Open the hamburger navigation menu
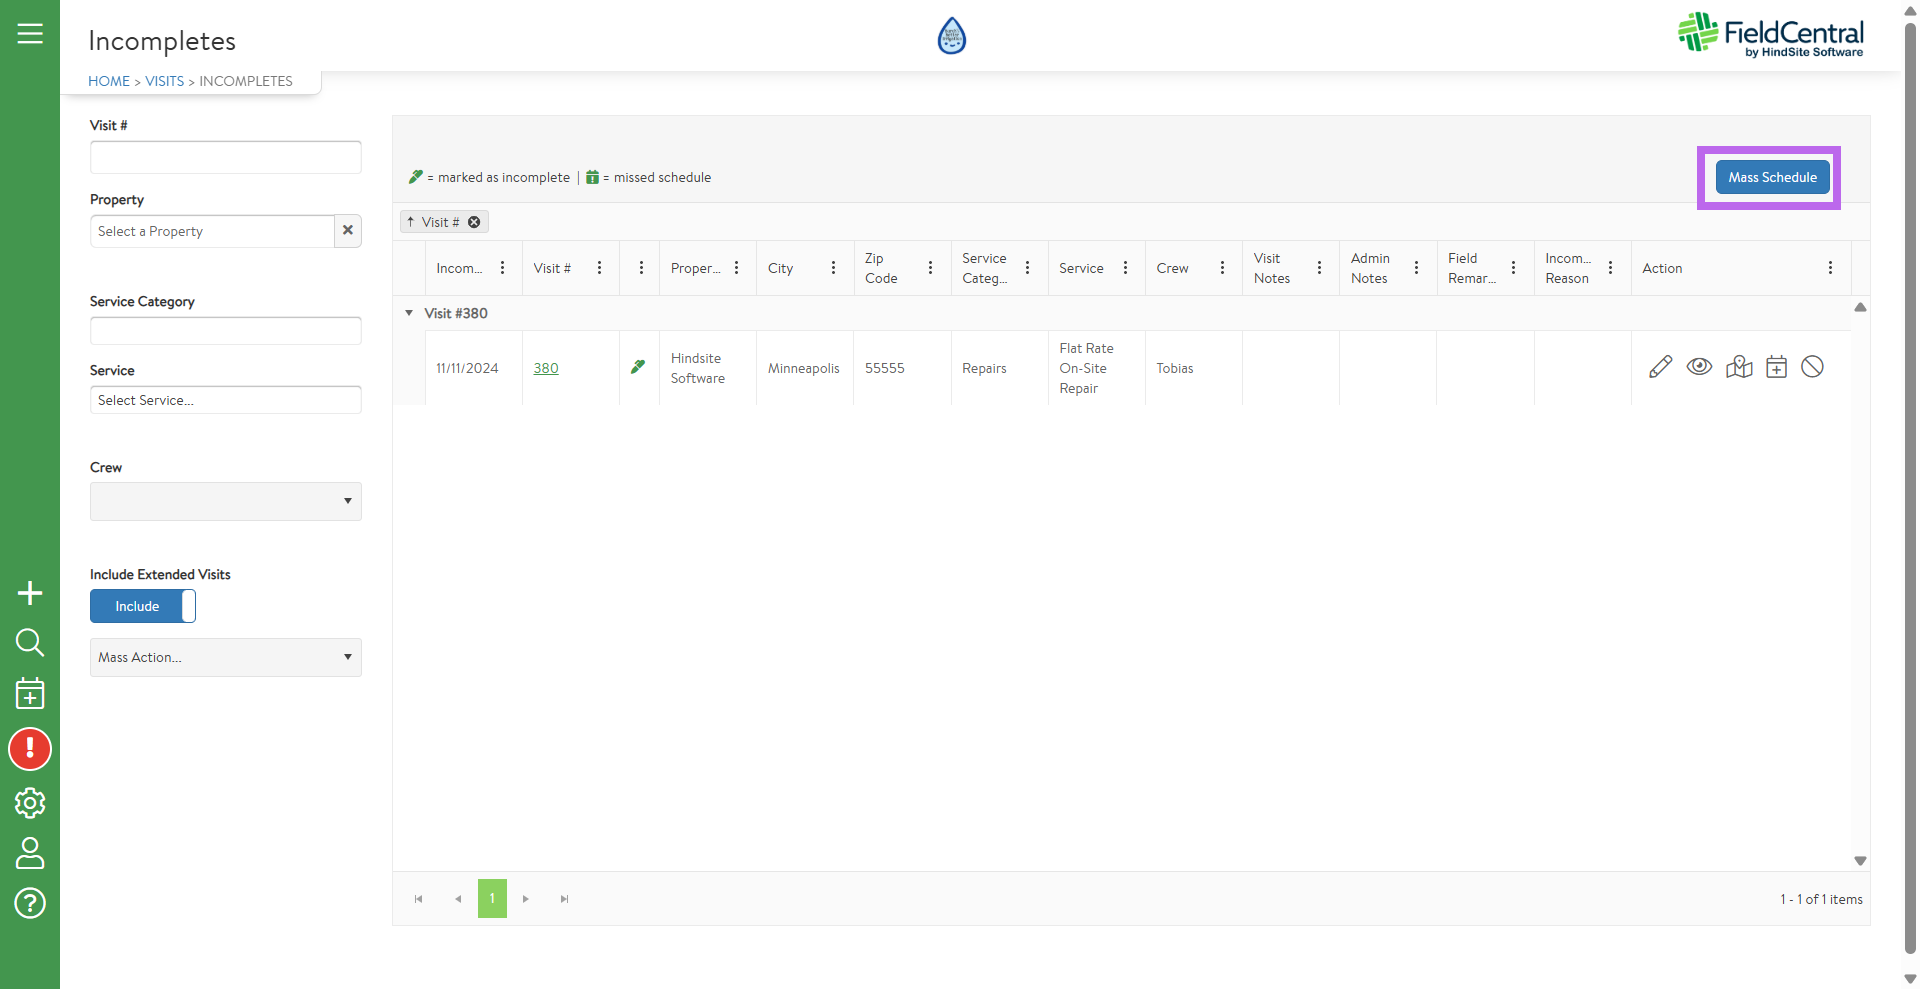1920x989 pixels. point(30,34)
